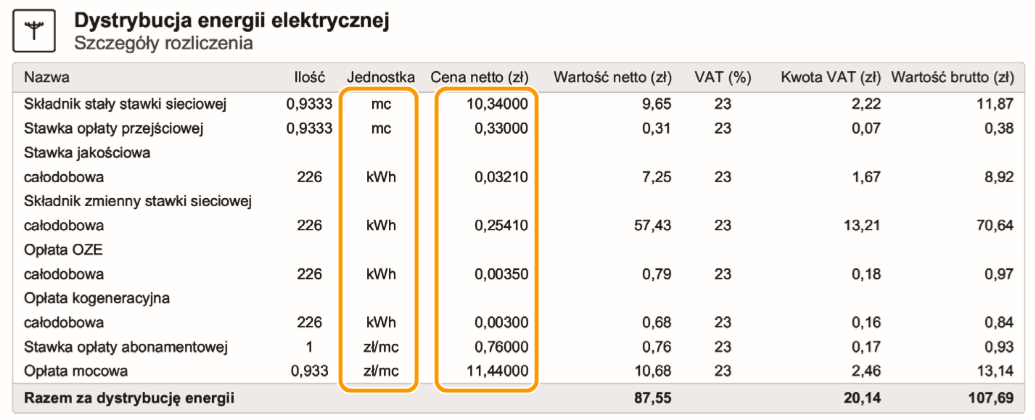Image resolution: width=1035 pixels, height=420 pixels.
Task: Click gross value 0,84
Action: tap(999, 322)
